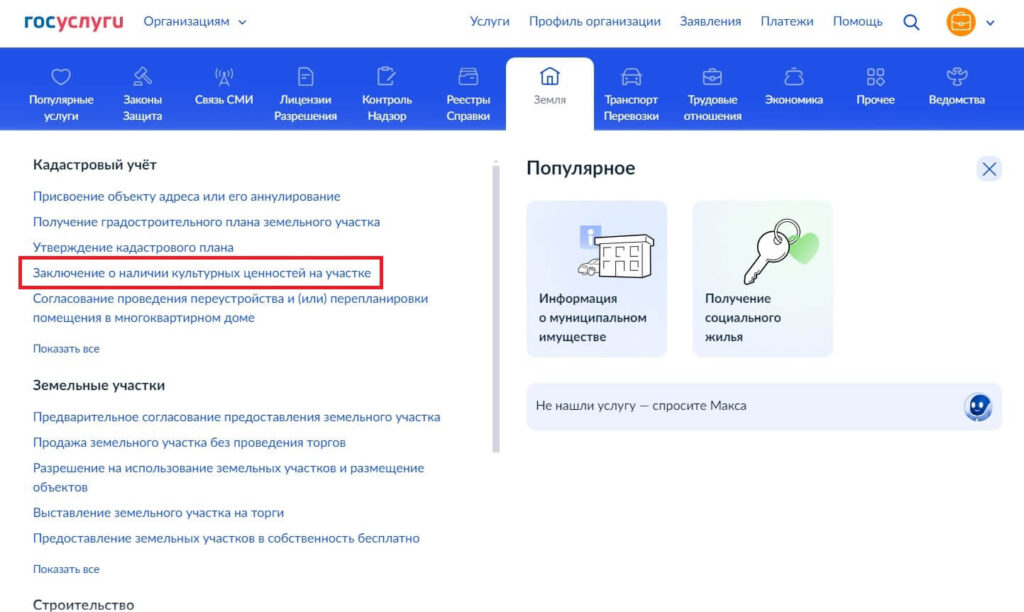1024x612 pixels.
Task: Open Услуги in the top menu
Action: coord(489,22)
